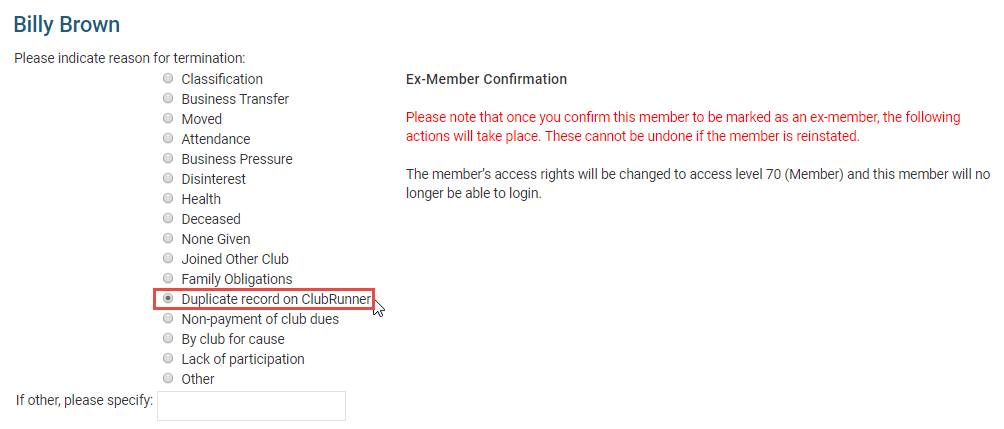1004x429 pixels.
Task: Select By club for cause
Action: [x=168, y=339]
